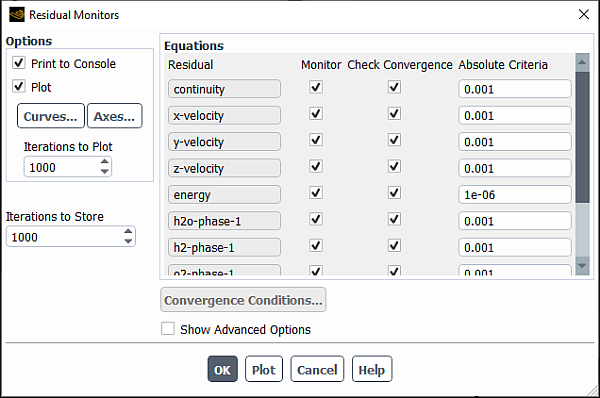The image size is (600, 398).
Task: Increase Iterations to Store with up arrow
Action: click(128, 232)
